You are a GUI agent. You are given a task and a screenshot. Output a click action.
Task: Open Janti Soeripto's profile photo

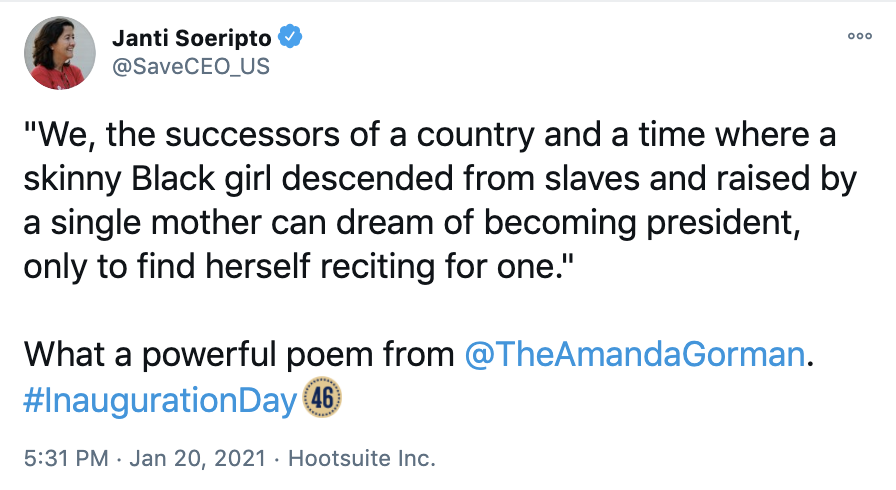pos(60,53)
